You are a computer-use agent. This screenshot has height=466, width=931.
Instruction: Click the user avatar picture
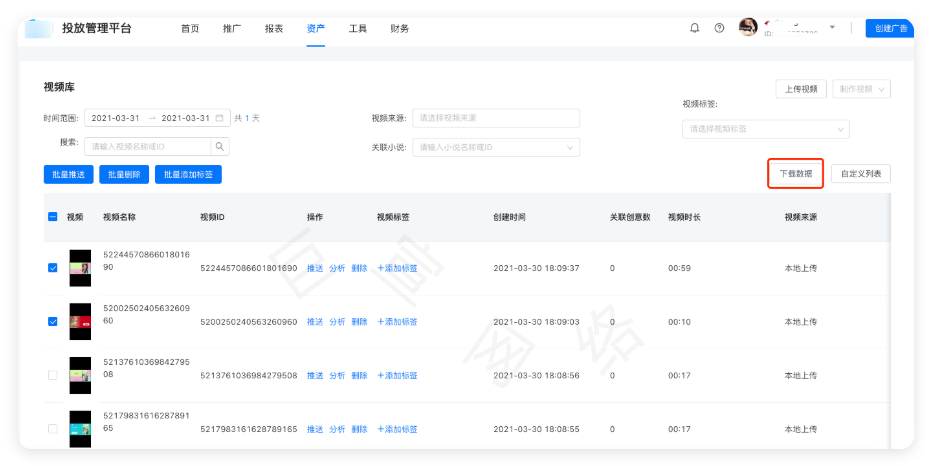(x=748, y=27)
